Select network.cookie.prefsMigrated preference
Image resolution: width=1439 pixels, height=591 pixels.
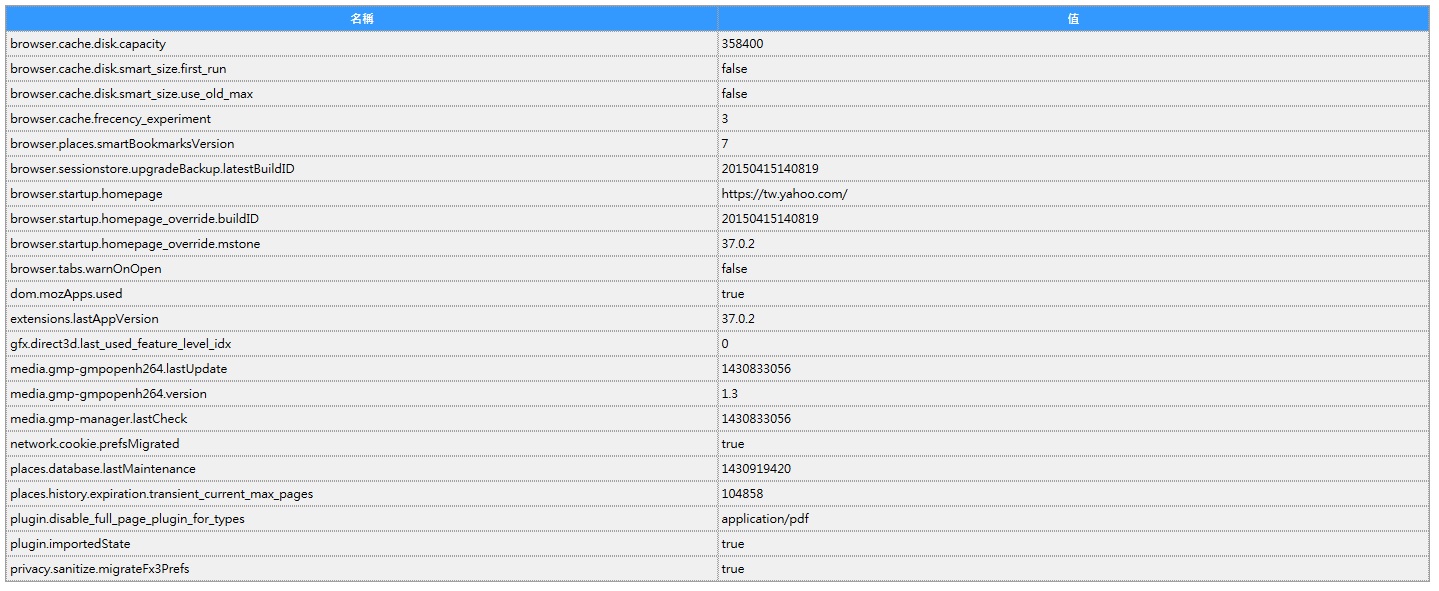pos(95,444)
